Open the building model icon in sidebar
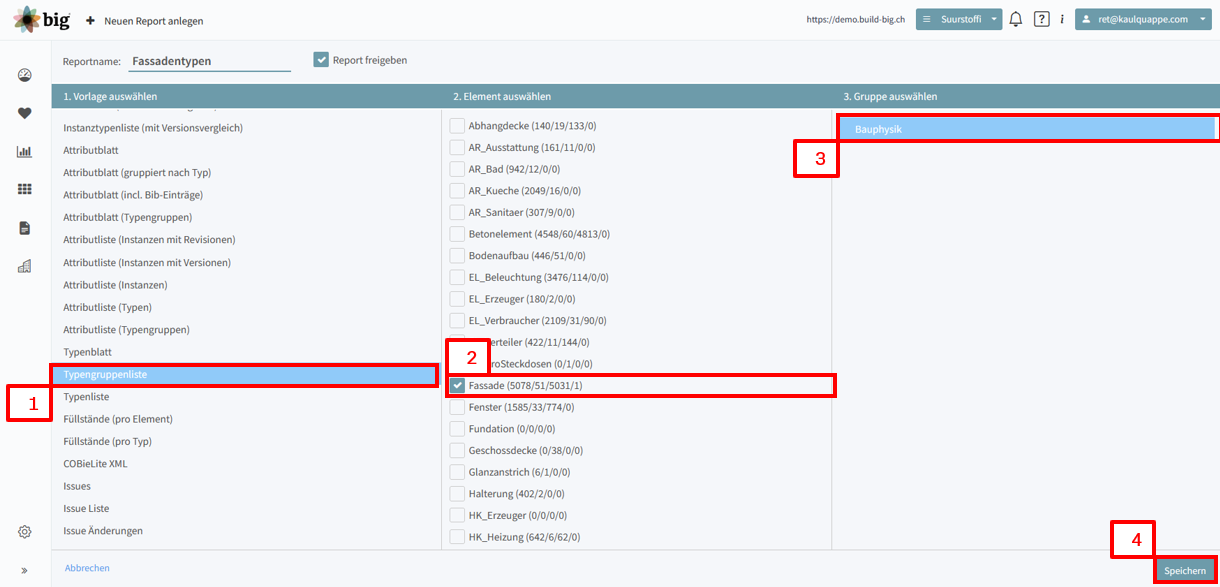 [25, 266]
